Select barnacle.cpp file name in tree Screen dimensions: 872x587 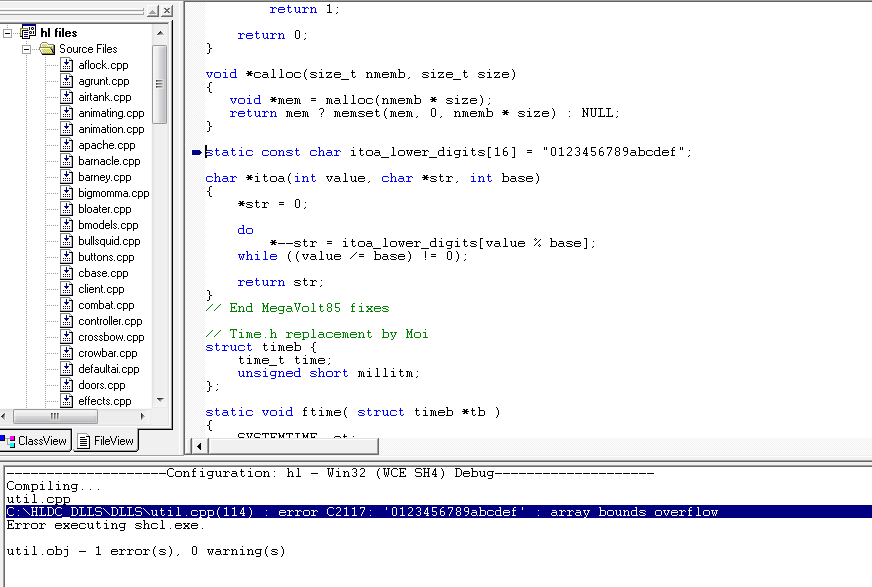[110, 161]
